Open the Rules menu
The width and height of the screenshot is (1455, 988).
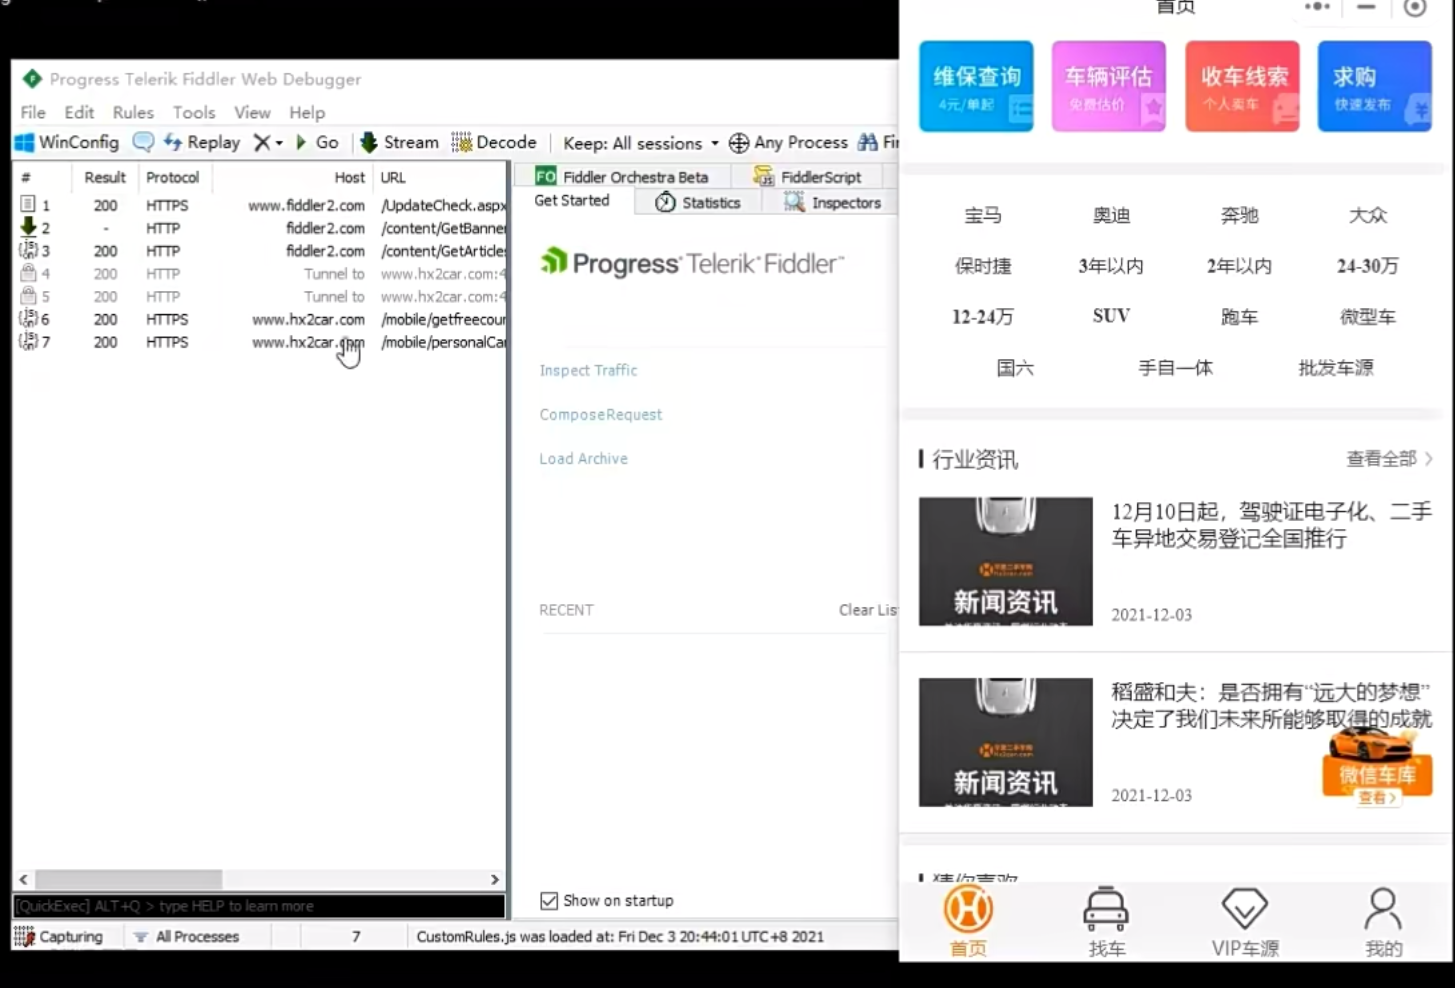click(133, 112)
